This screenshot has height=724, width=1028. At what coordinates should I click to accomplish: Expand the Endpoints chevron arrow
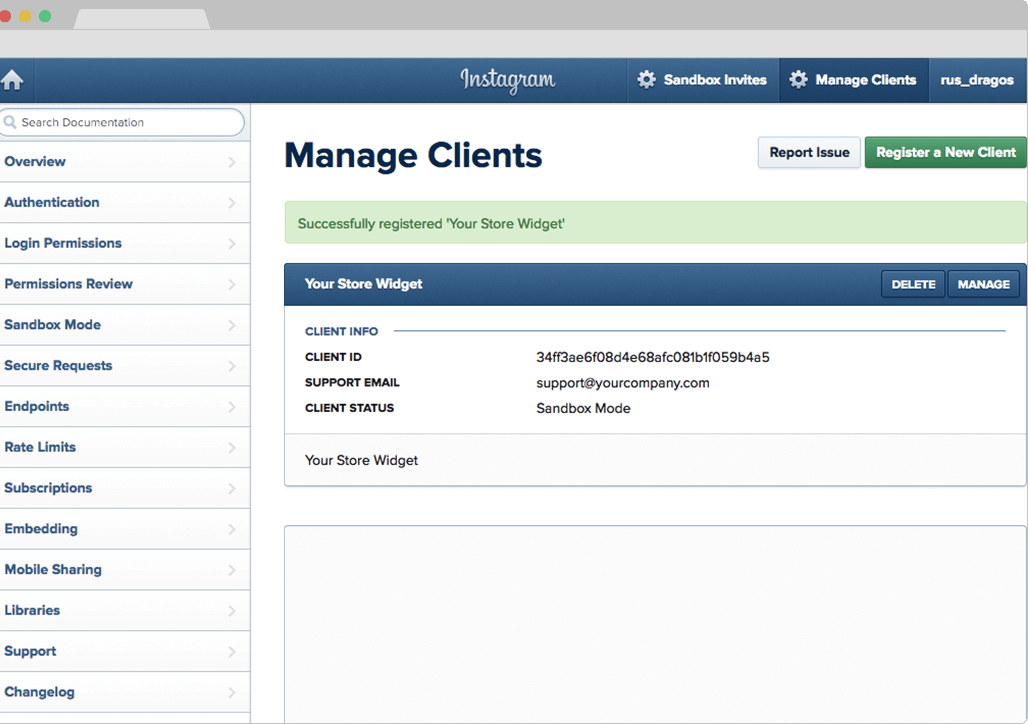[232, 407]
